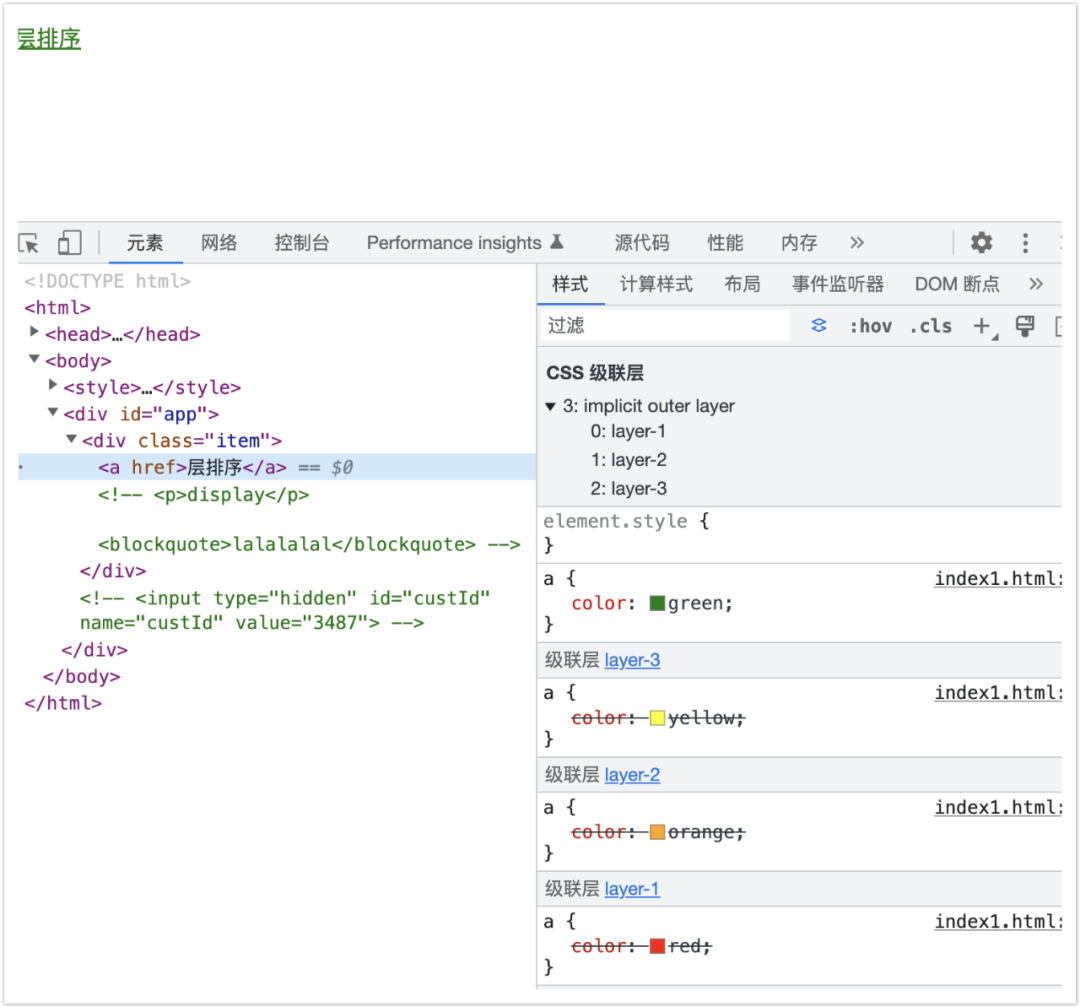Switch to the 元素 tab

(145, 242)
